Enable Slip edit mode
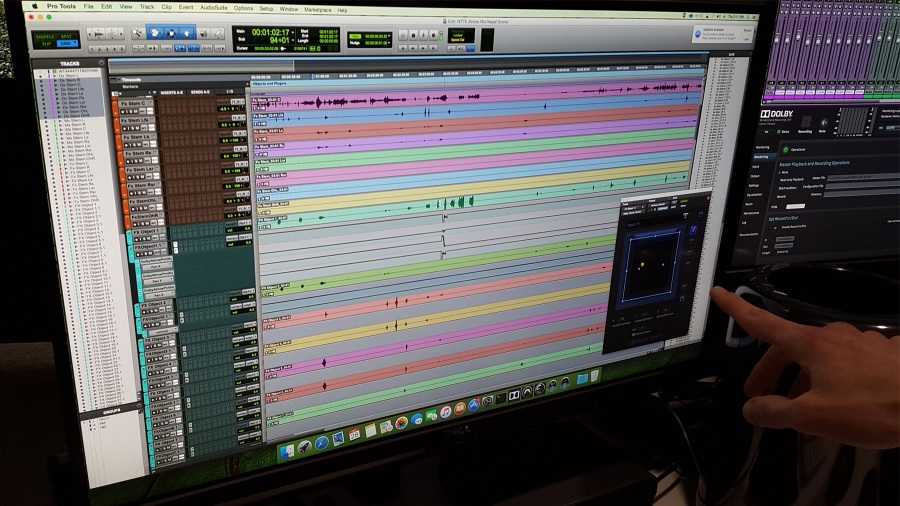This screenshot has height=506, width=900. [46, 44]
